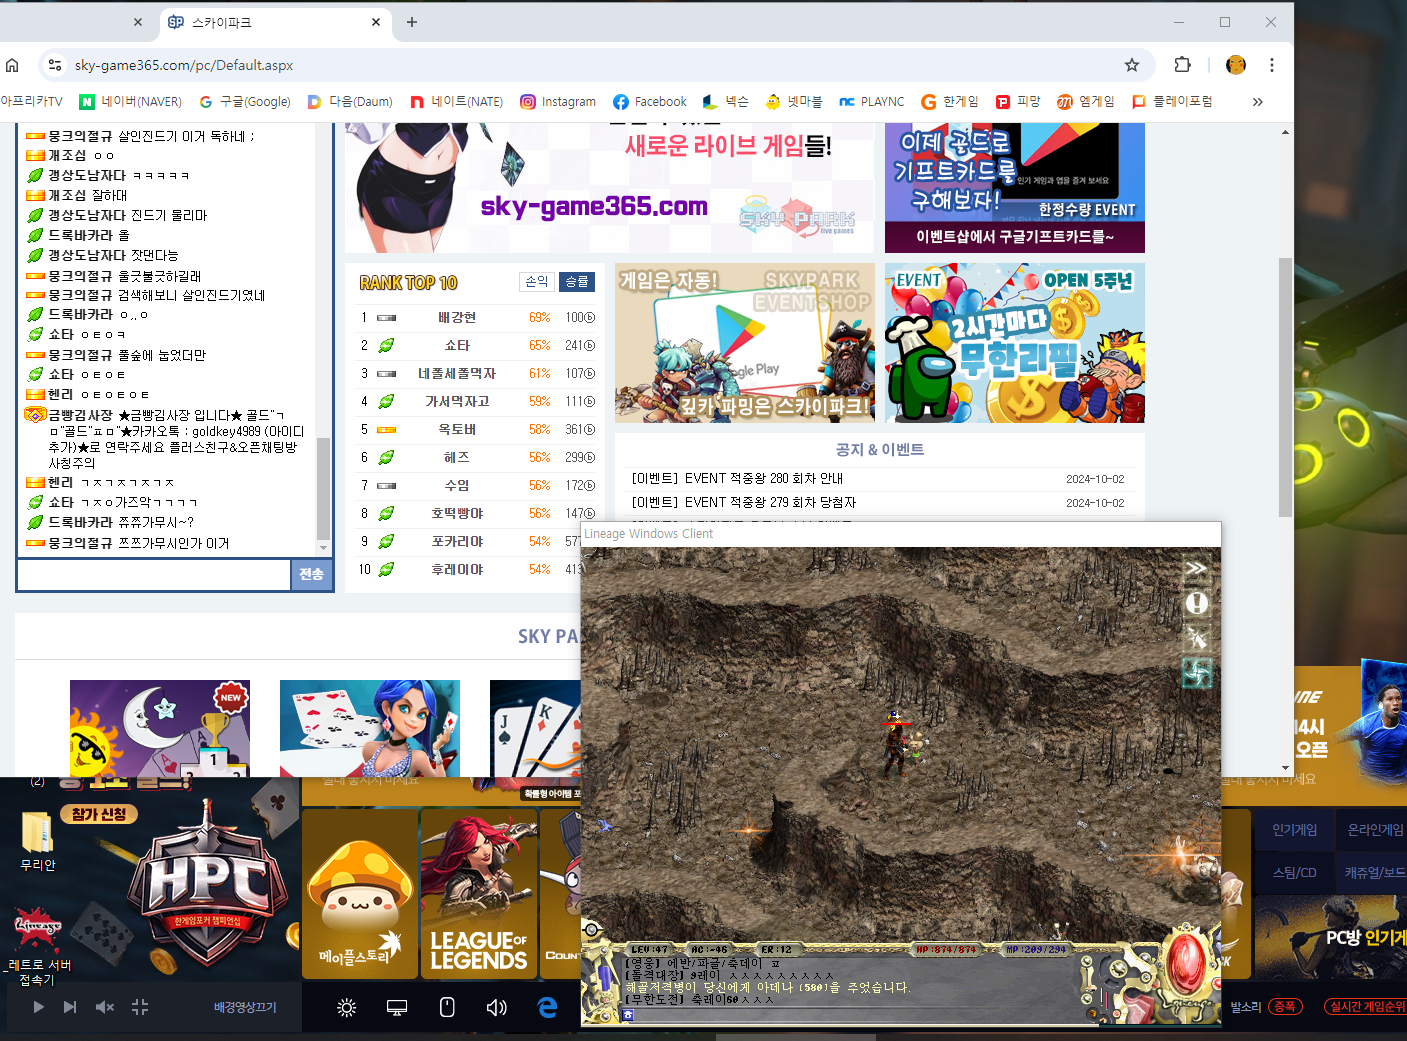Open the Google bookmark
The height and width of the screenshot is (1041, 1407).
(x=245, y=102)
